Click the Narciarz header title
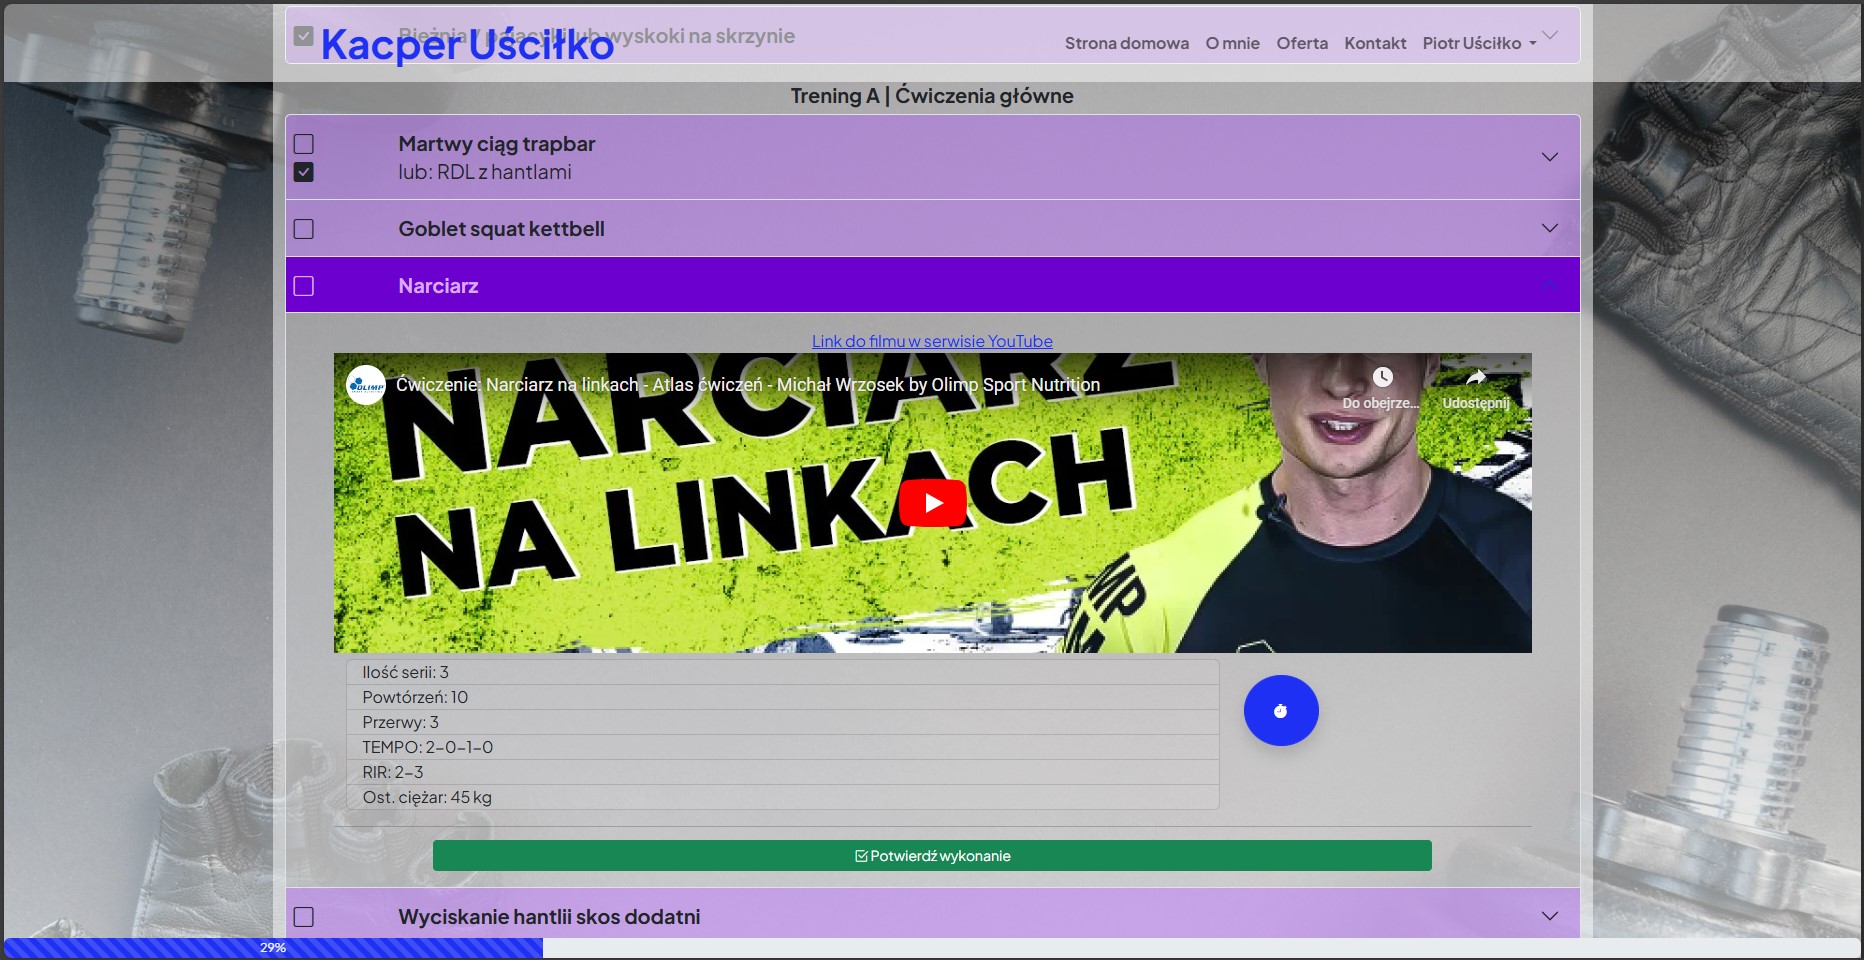Image resolution: width=1864 pixels, height=960 pixels. pyautogui.click(x=438, y=286)
